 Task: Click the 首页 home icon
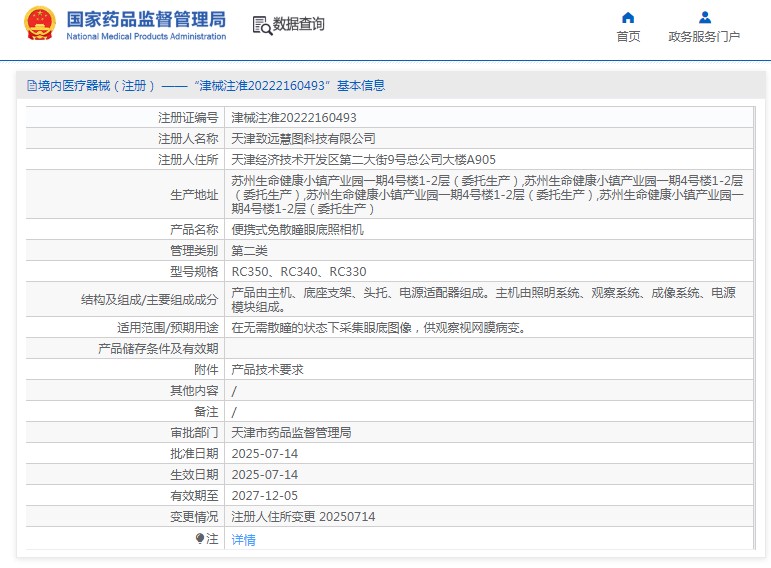[628, 18]
